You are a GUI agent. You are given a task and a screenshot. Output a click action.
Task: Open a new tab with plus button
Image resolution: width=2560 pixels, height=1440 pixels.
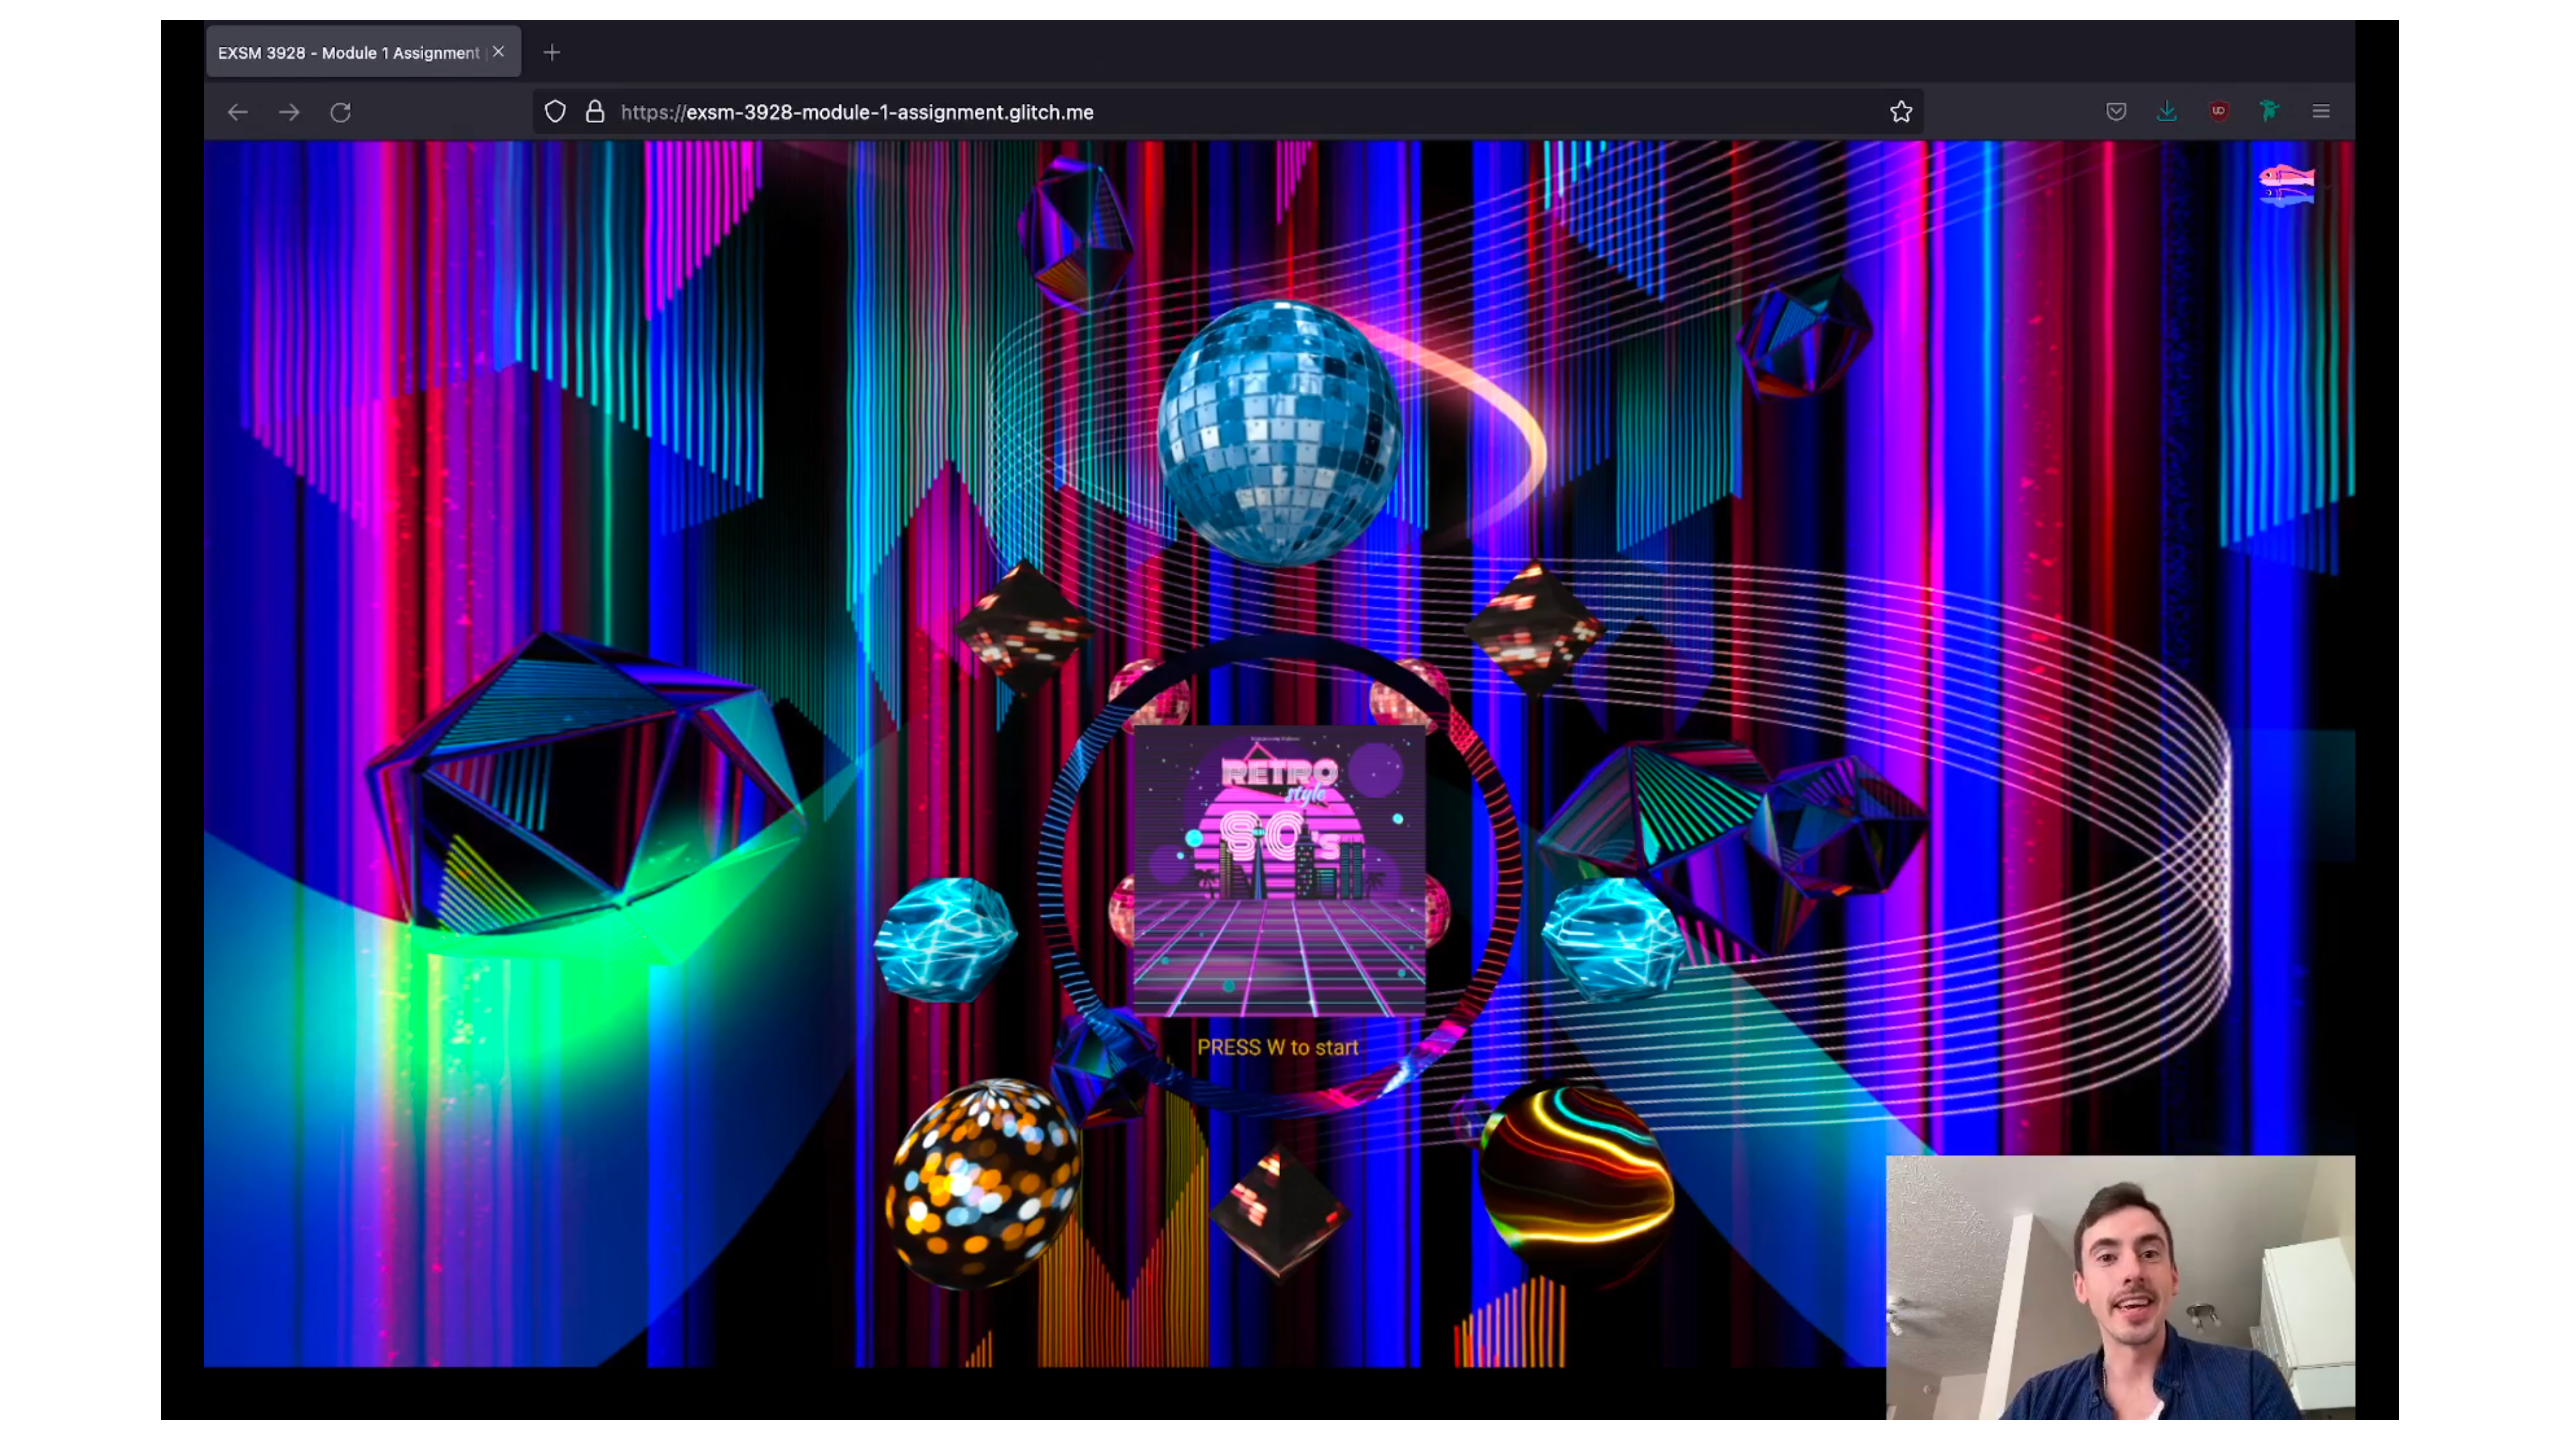point(552,52)
